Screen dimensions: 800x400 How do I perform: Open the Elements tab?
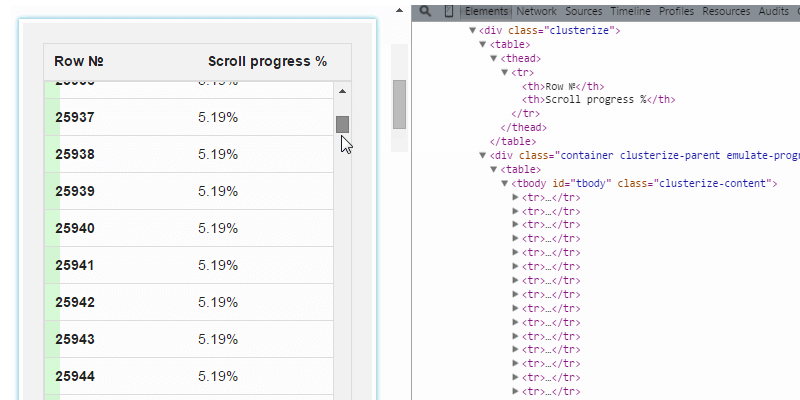pyautogui.click(x=487, y=11)
